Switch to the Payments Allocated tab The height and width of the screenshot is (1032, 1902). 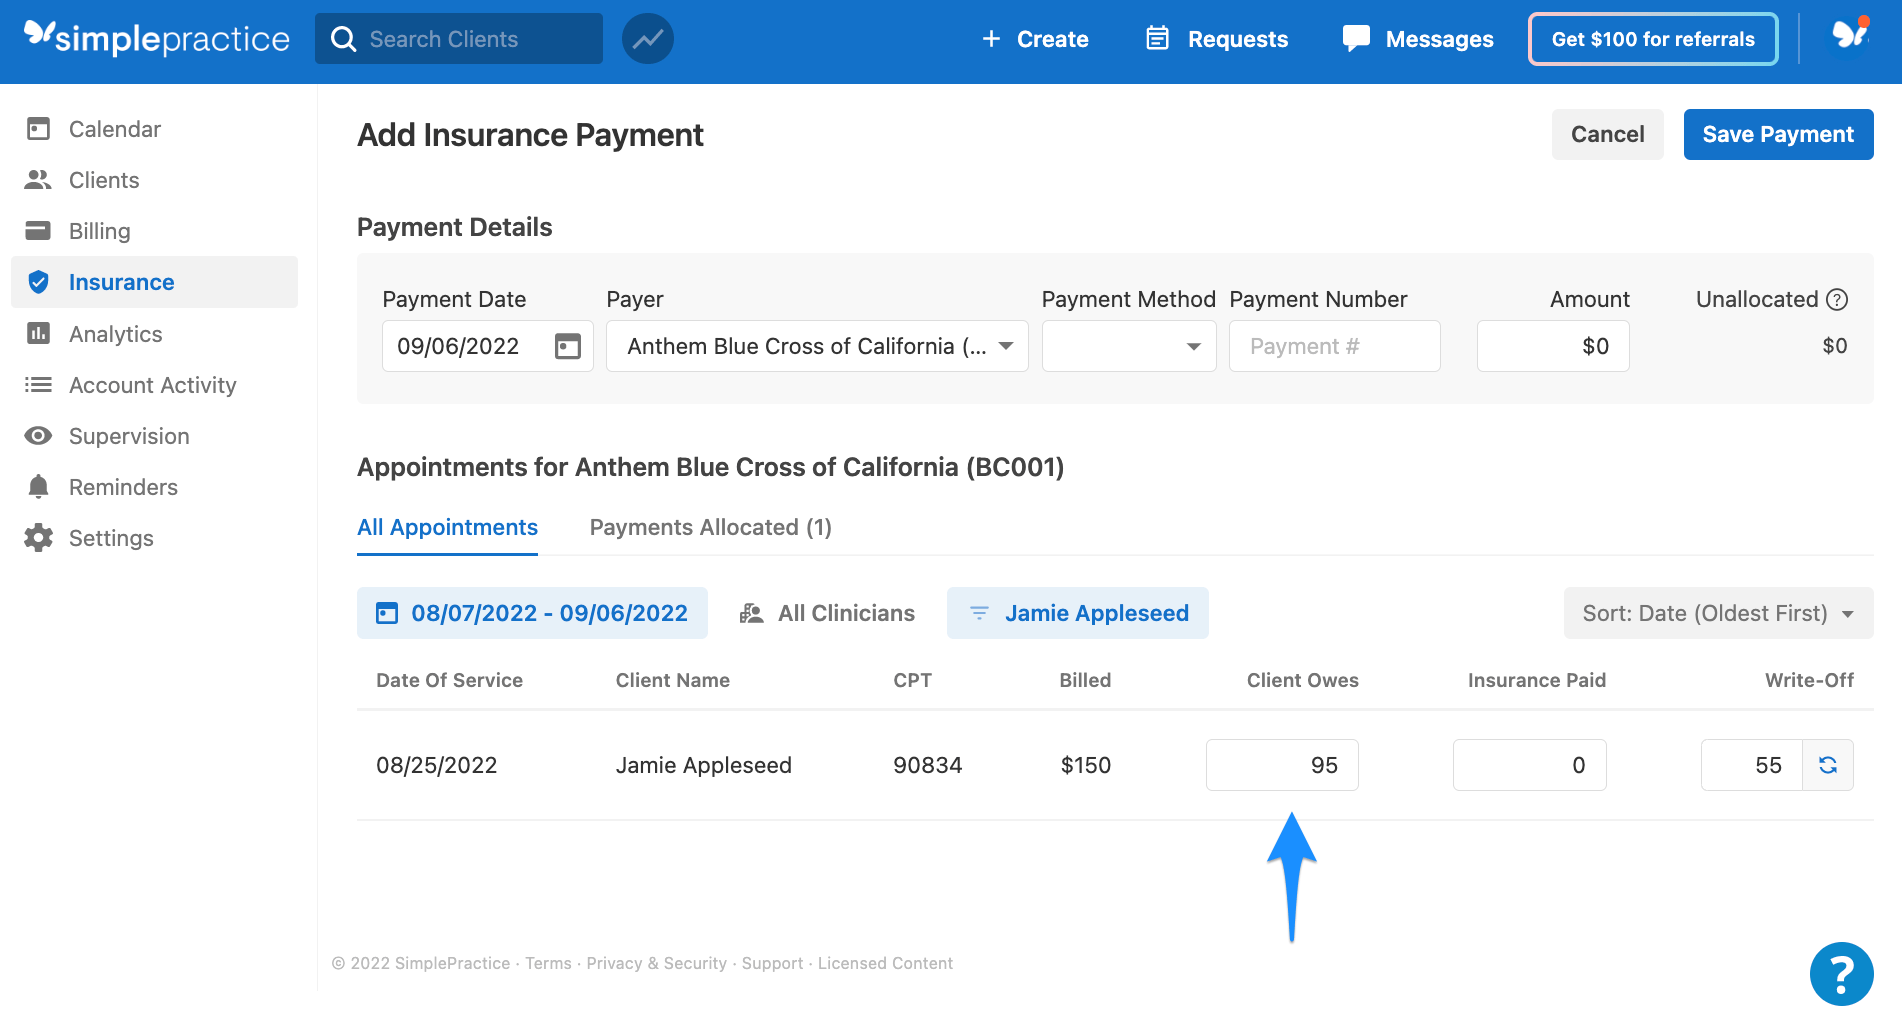pos(709,527)
